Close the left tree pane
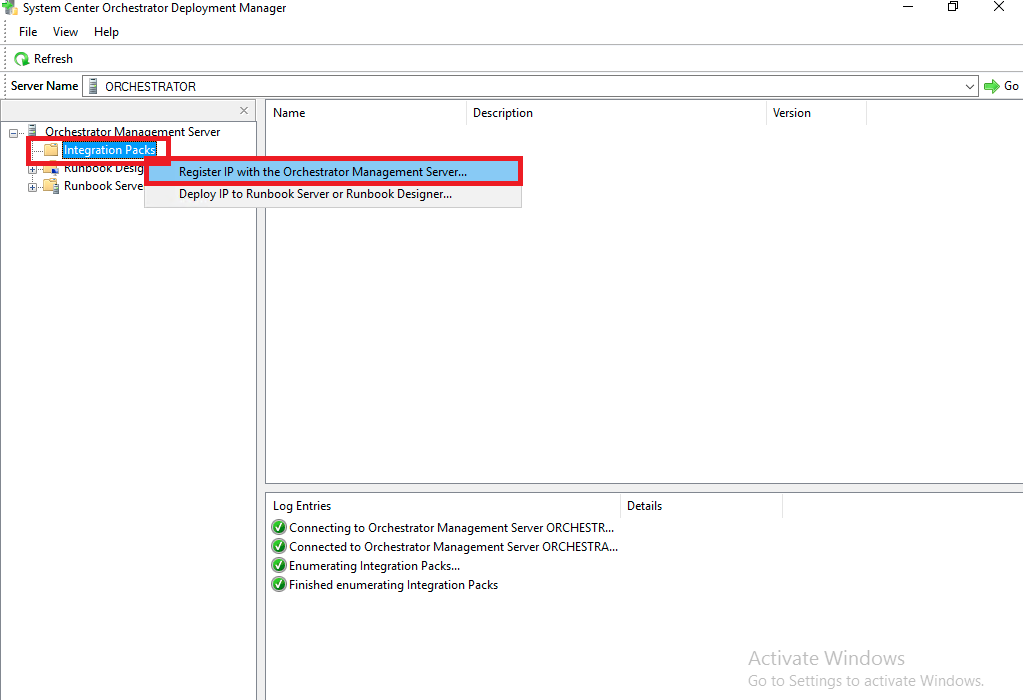The width and height of the screenshot is (1023, 700). 244,111
